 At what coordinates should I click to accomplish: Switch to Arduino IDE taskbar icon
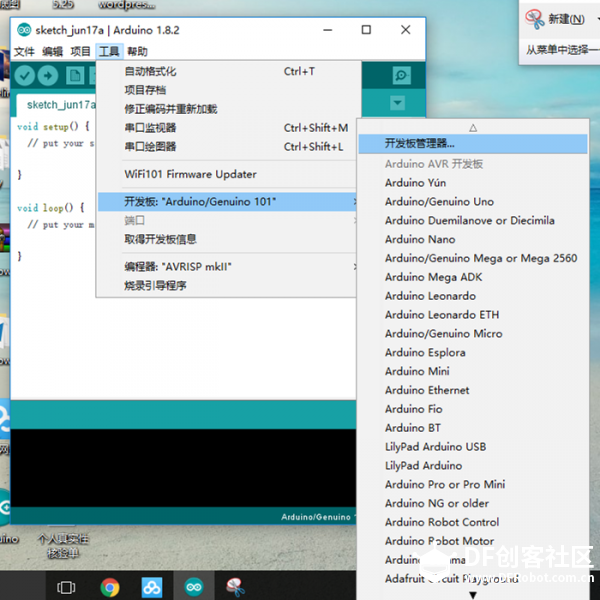click(194, 587)
